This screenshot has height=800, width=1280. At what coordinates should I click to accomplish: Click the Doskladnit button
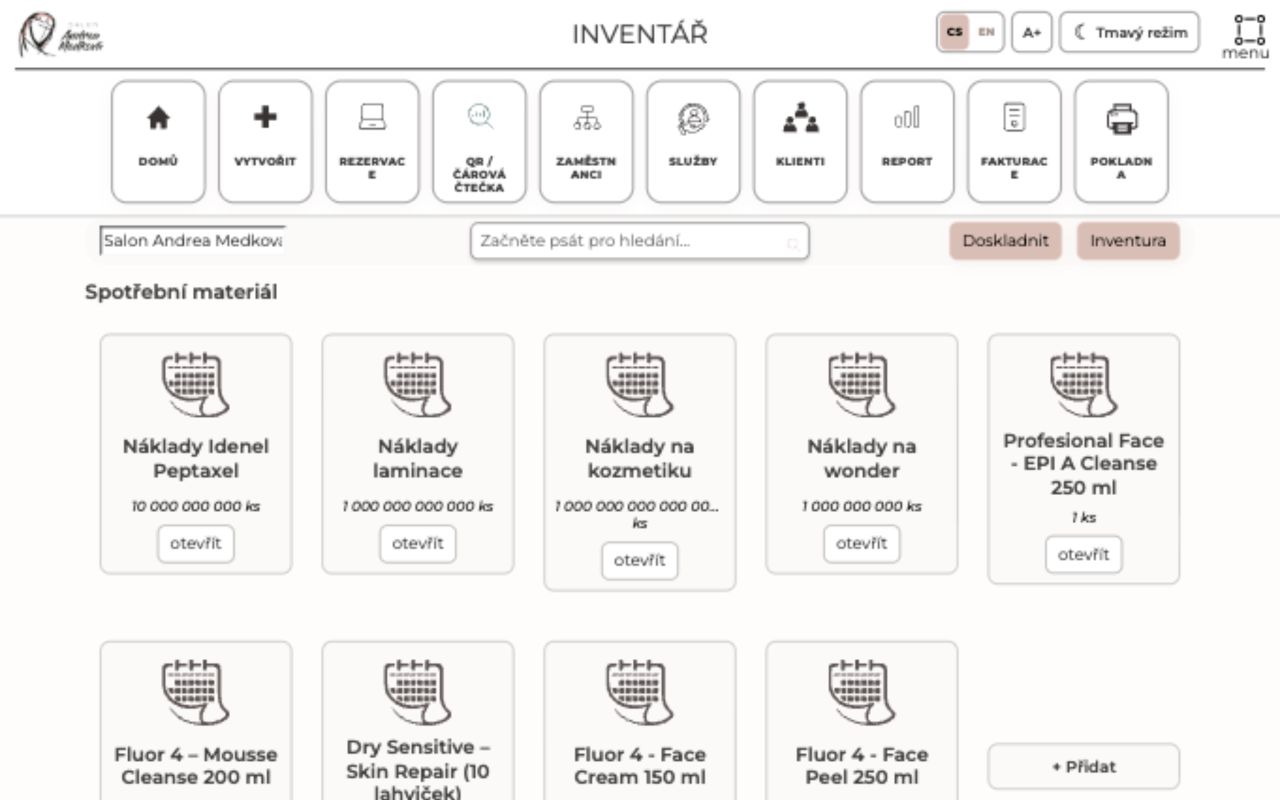1005,241
